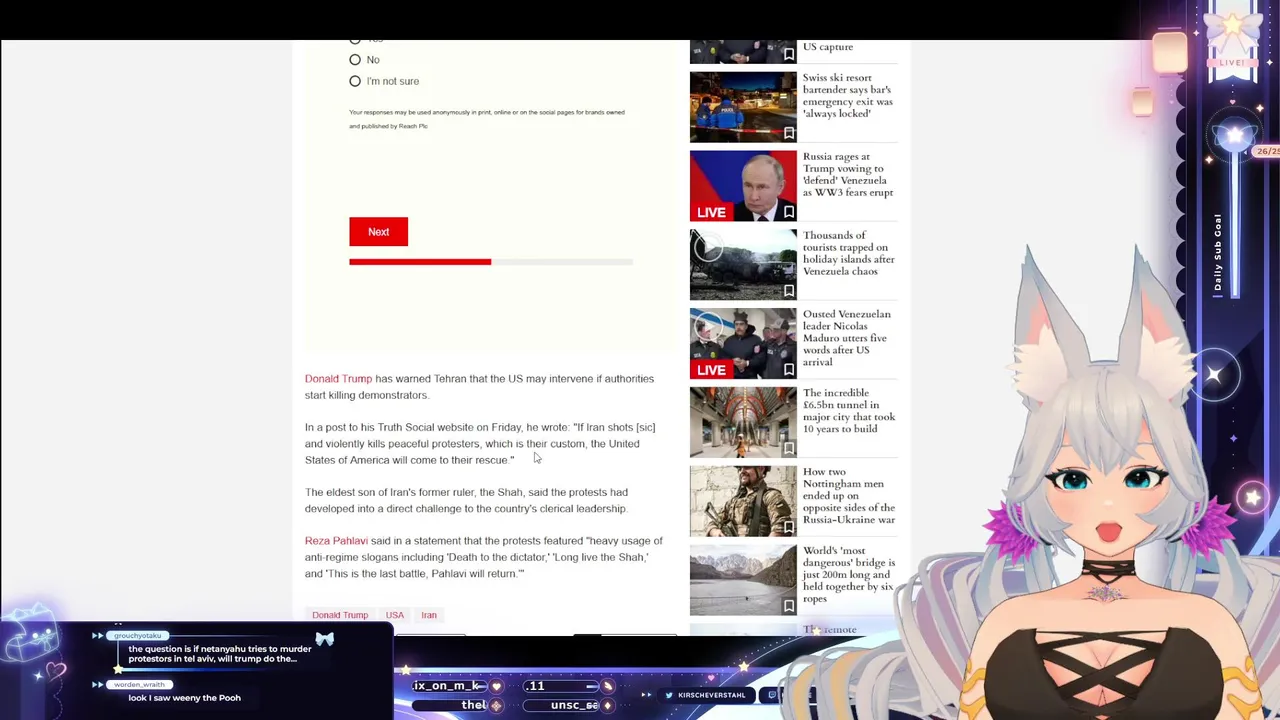
Task: Click the Daily Sub Goal label
Action: [x=1218, y=253]
